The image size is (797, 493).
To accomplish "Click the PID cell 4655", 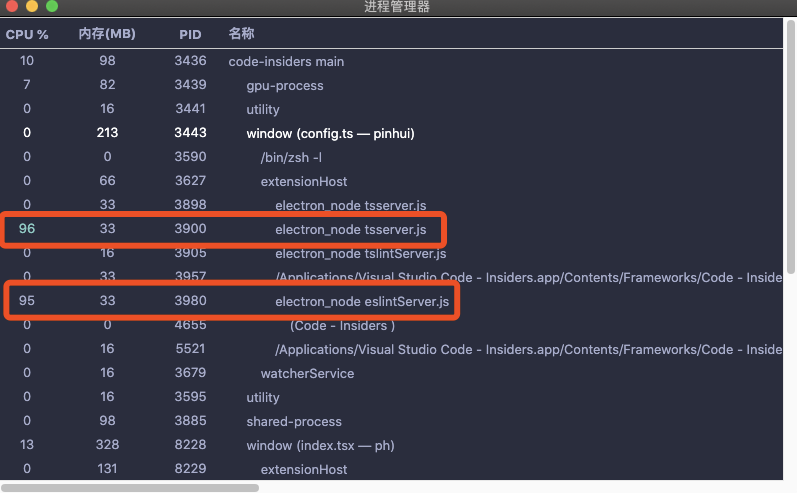I will point(191,325).
